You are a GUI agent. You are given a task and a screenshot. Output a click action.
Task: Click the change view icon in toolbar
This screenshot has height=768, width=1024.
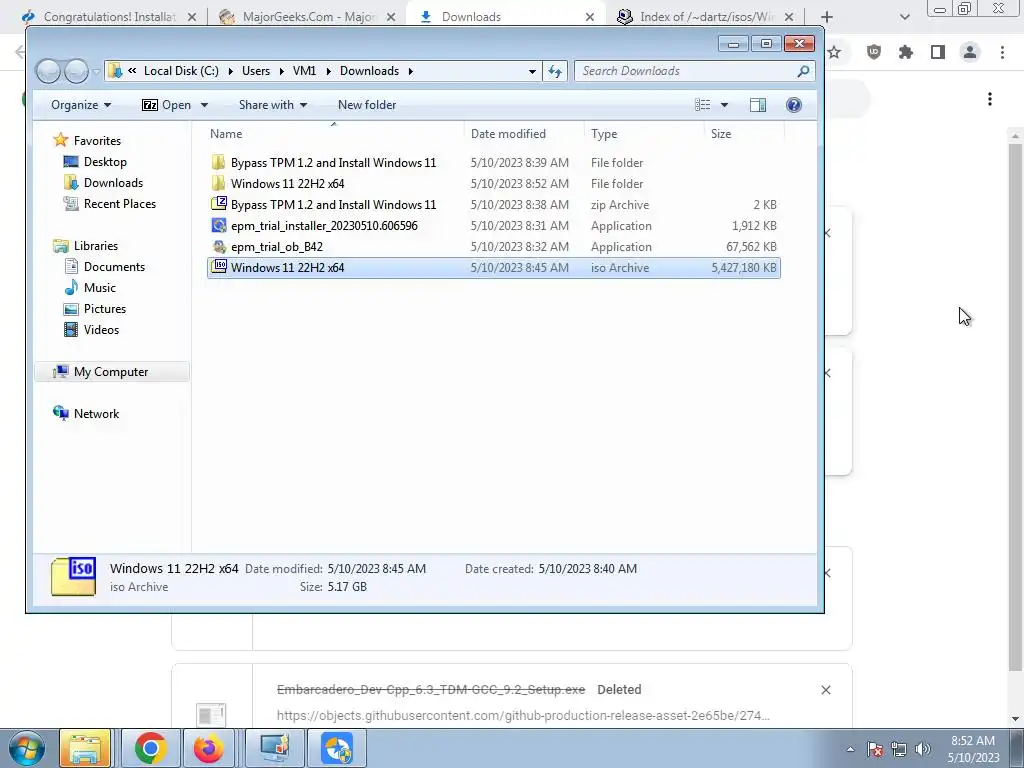pyautogui.click(x=703, y=105)
